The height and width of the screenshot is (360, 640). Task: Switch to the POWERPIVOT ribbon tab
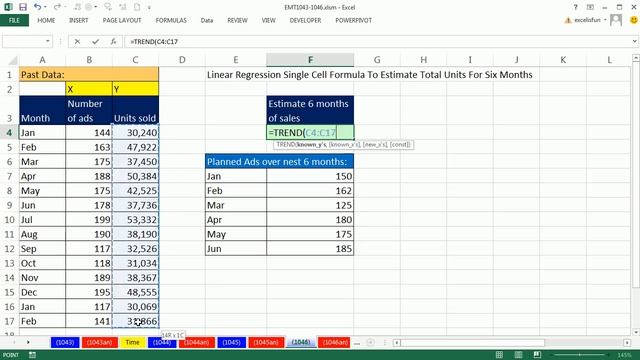pyautogui.click(x=353, y=20)
